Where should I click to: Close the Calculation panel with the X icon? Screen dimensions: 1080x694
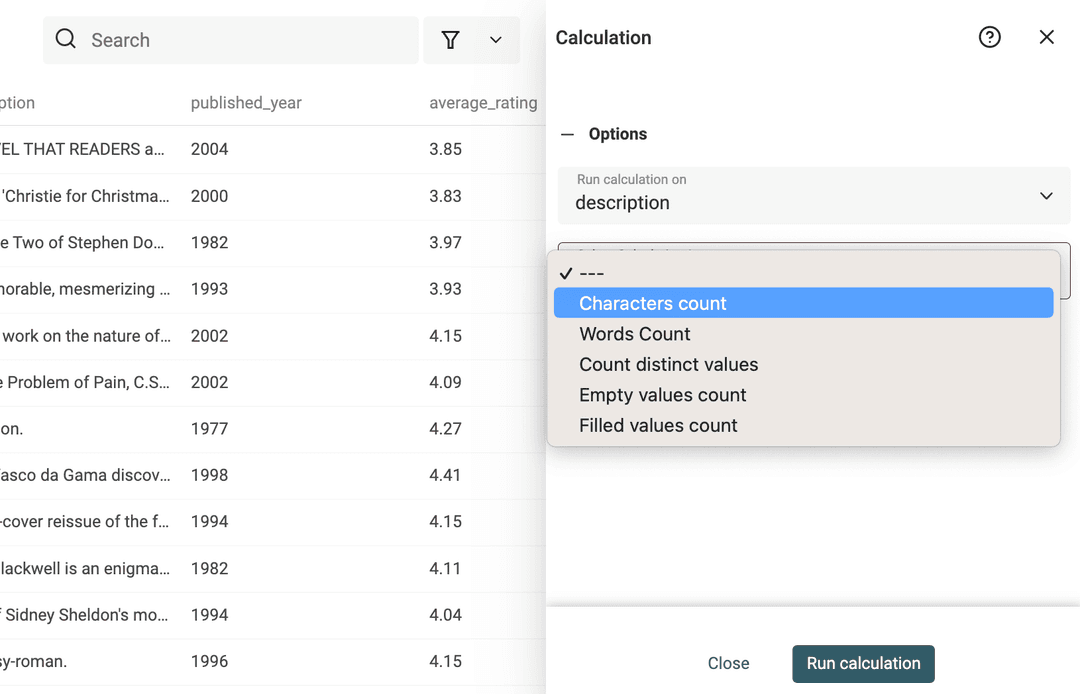click(x=1046, y=37)
